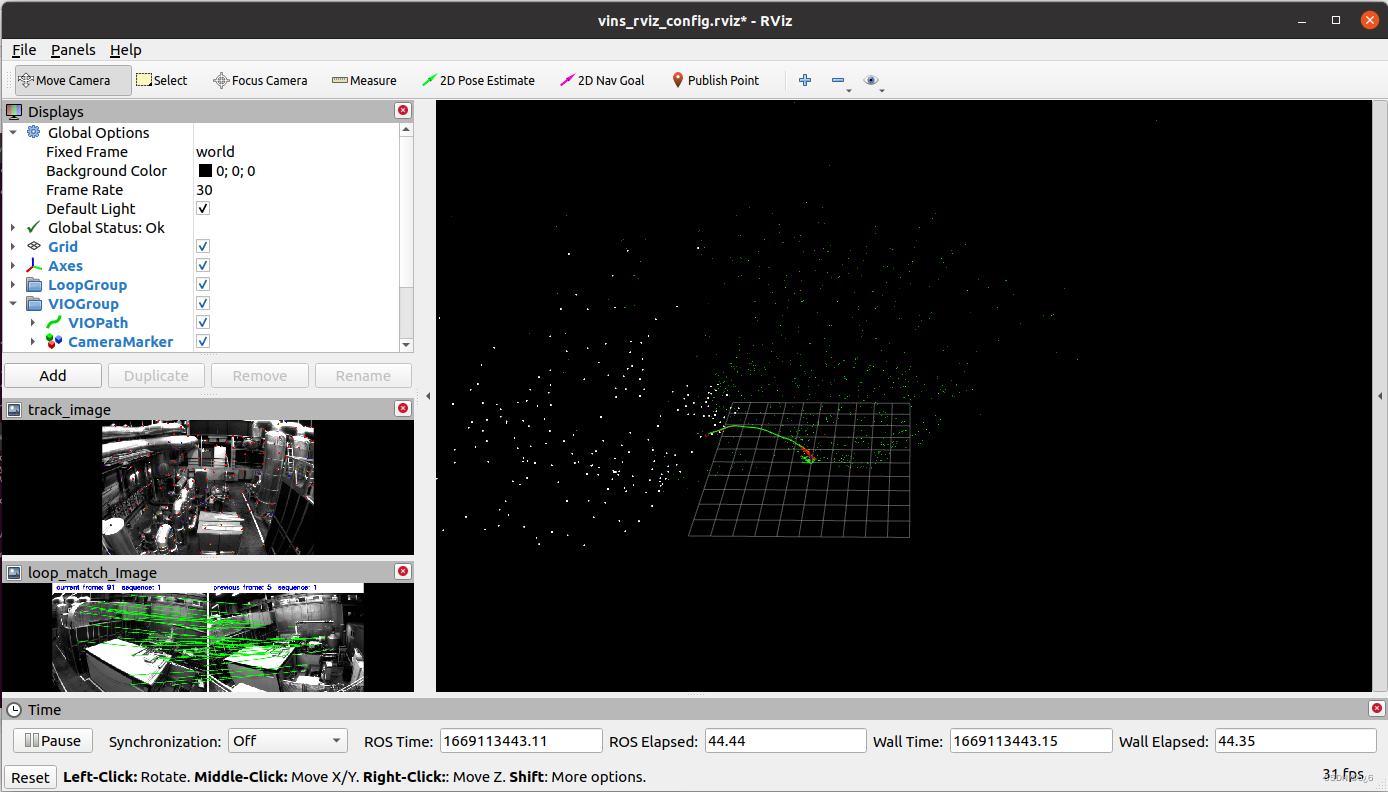Viewport: 1388px width, 792px height.
Task: Click the ROS Time input field
Action: (x=521, y=740)
